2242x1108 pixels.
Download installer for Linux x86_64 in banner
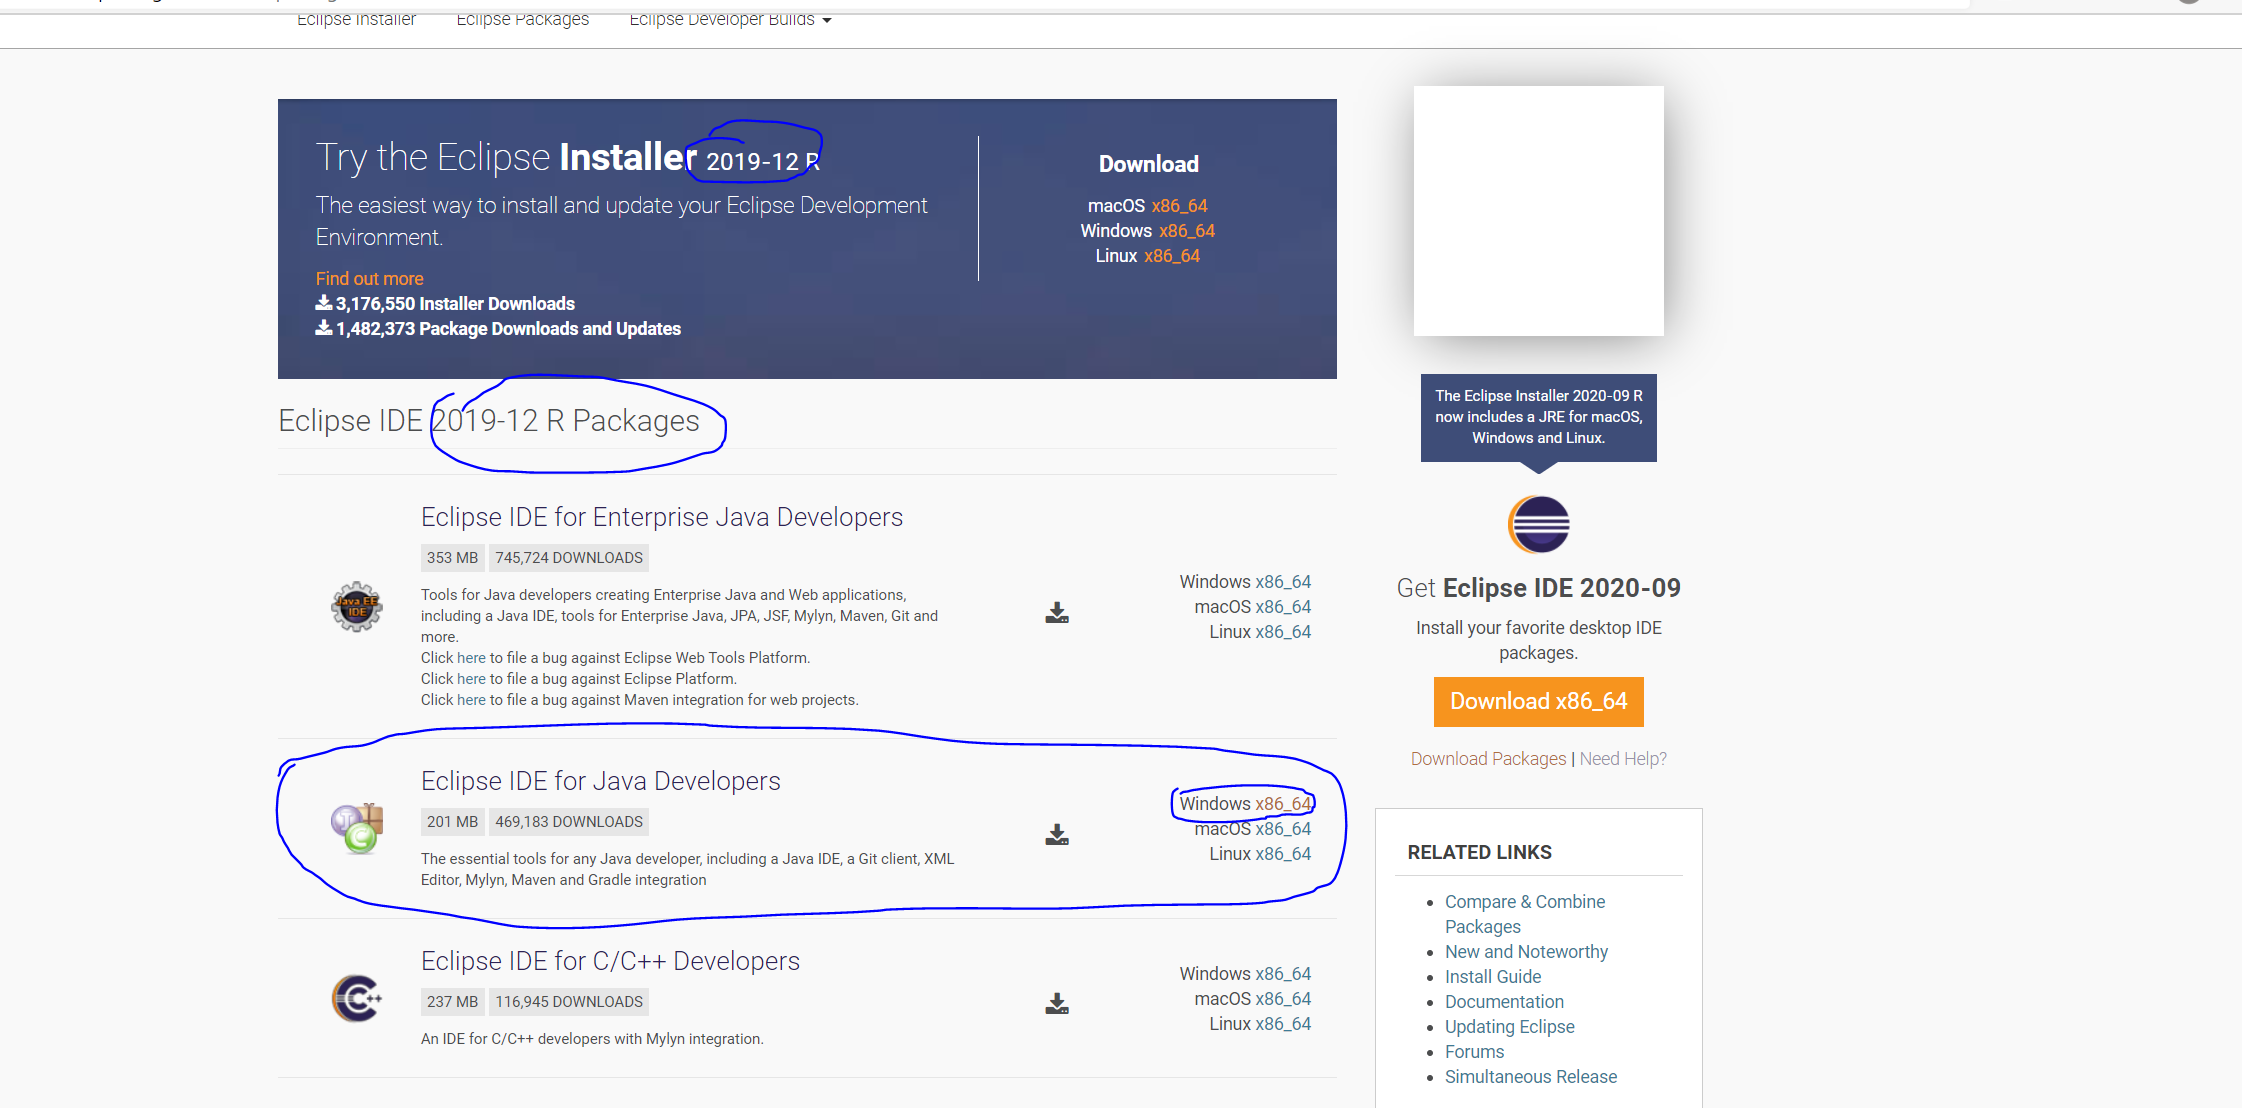pyautogui.click(x=1172, y=255)
